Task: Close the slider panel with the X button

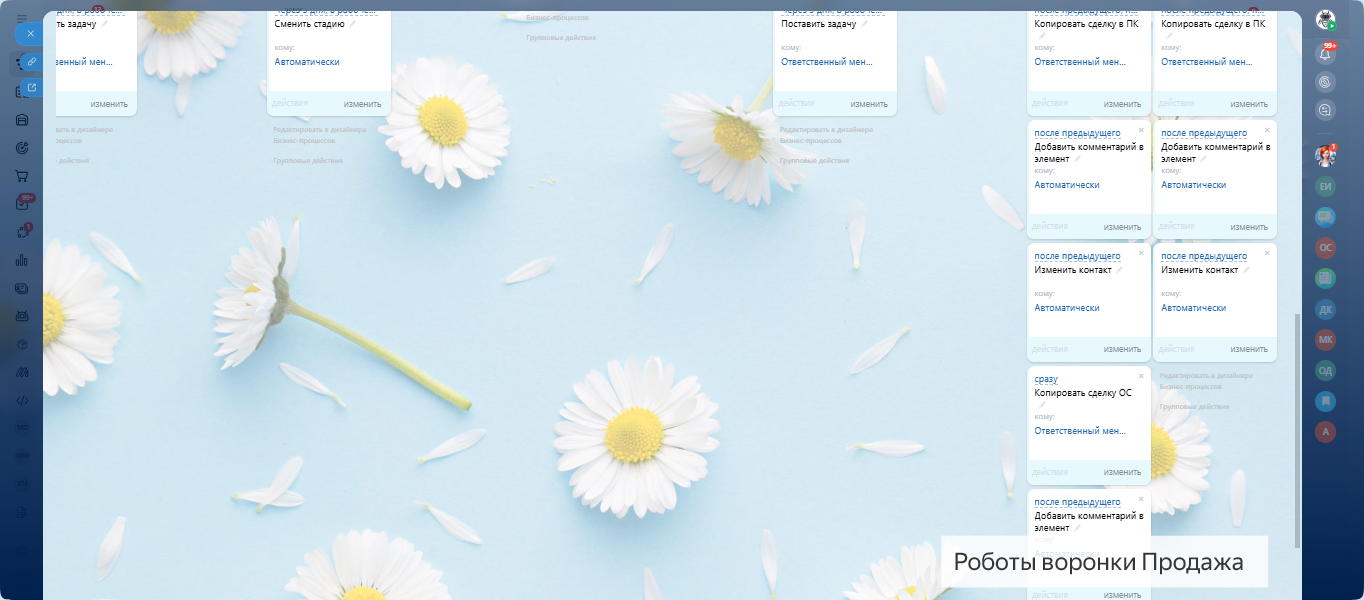Action: pos(31,33)
